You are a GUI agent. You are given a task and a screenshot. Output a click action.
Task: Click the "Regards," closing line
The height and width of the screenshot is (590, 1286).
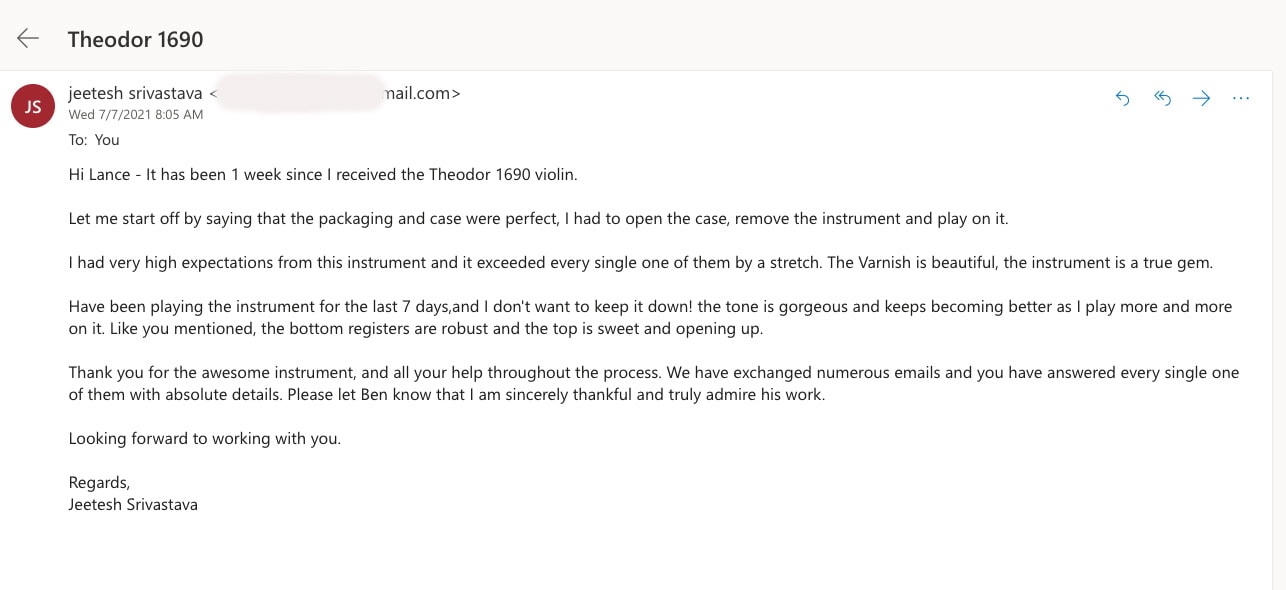(99, 483)
